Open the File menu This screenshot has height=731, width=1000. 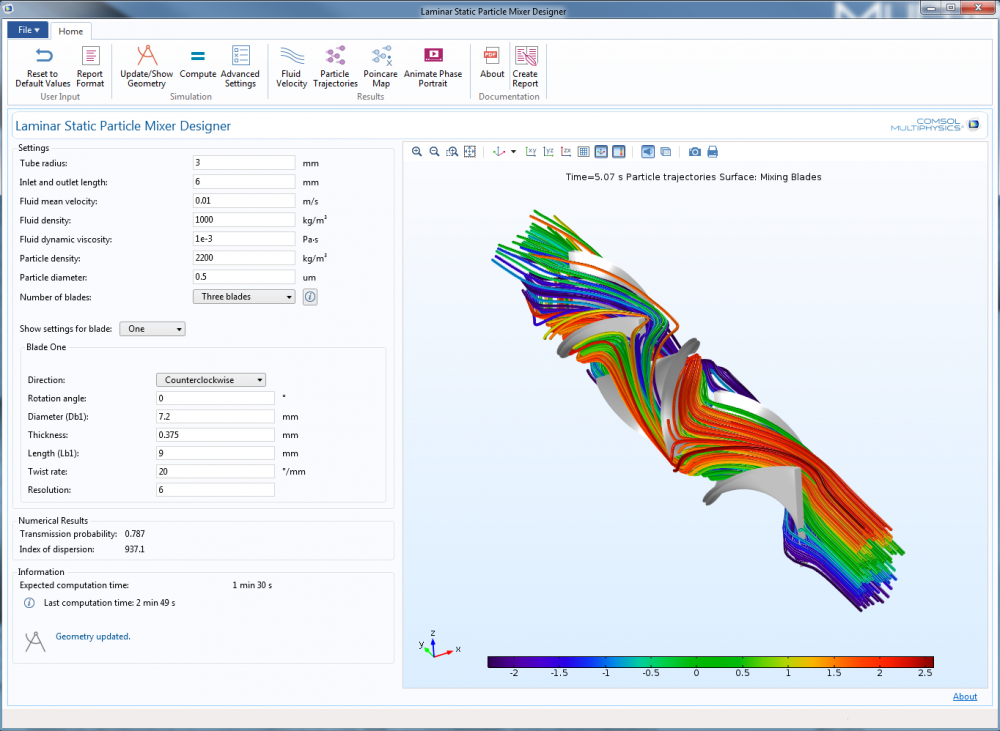tap(28, 30)
